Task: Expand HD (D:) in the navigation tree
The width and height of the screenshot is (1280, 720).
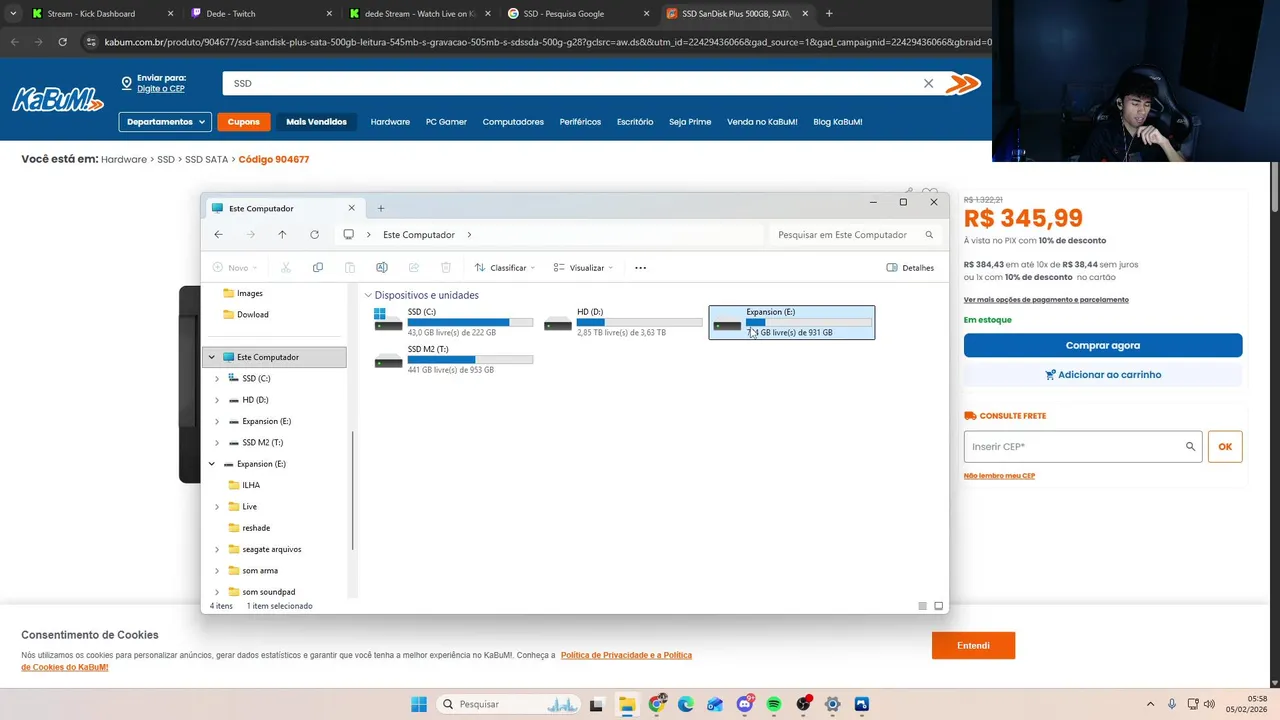Action: pos(217,400)
